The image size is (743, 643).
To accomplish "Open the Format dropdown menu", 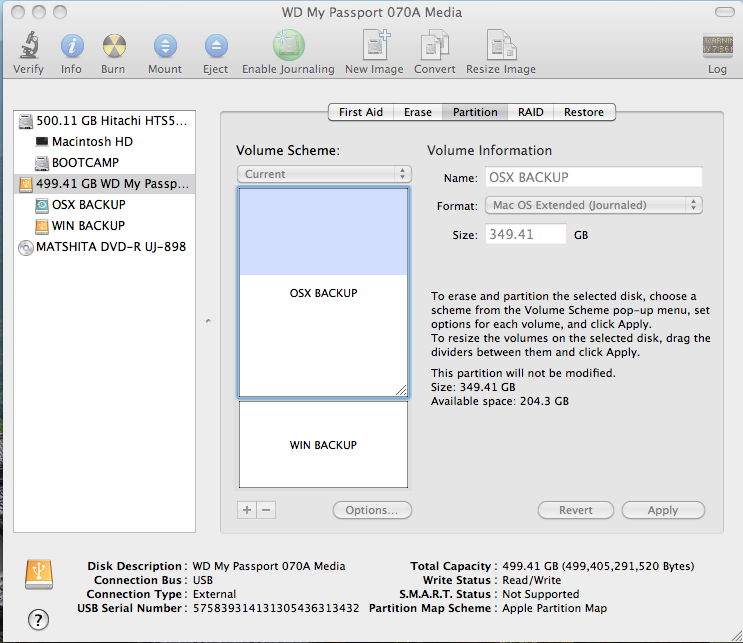I will pyautogui.click(x=594, y=205).
